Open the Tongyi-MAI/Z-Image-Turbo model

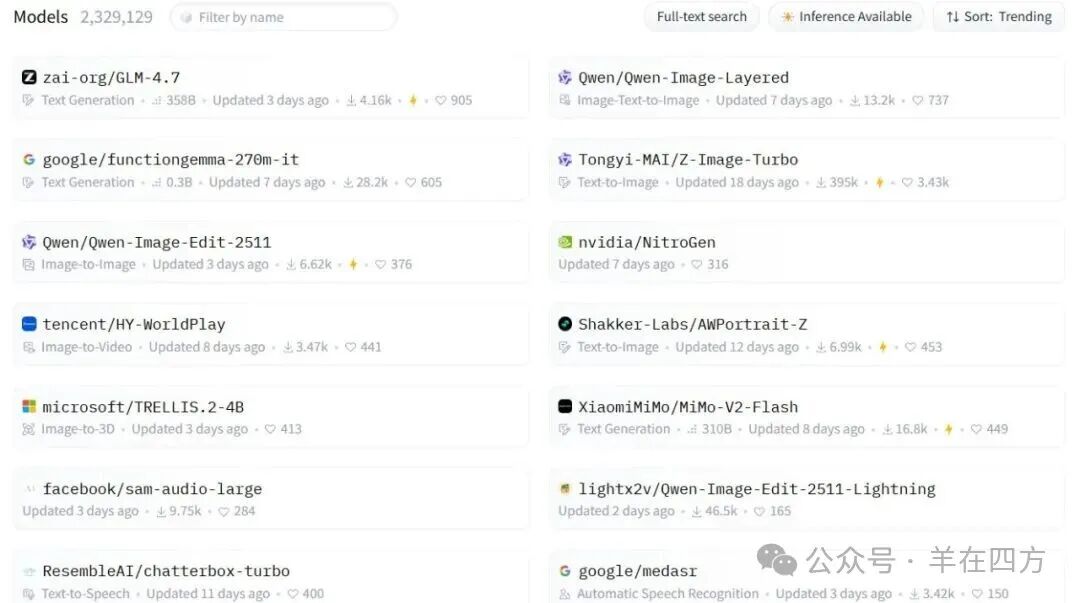point(688,160)
